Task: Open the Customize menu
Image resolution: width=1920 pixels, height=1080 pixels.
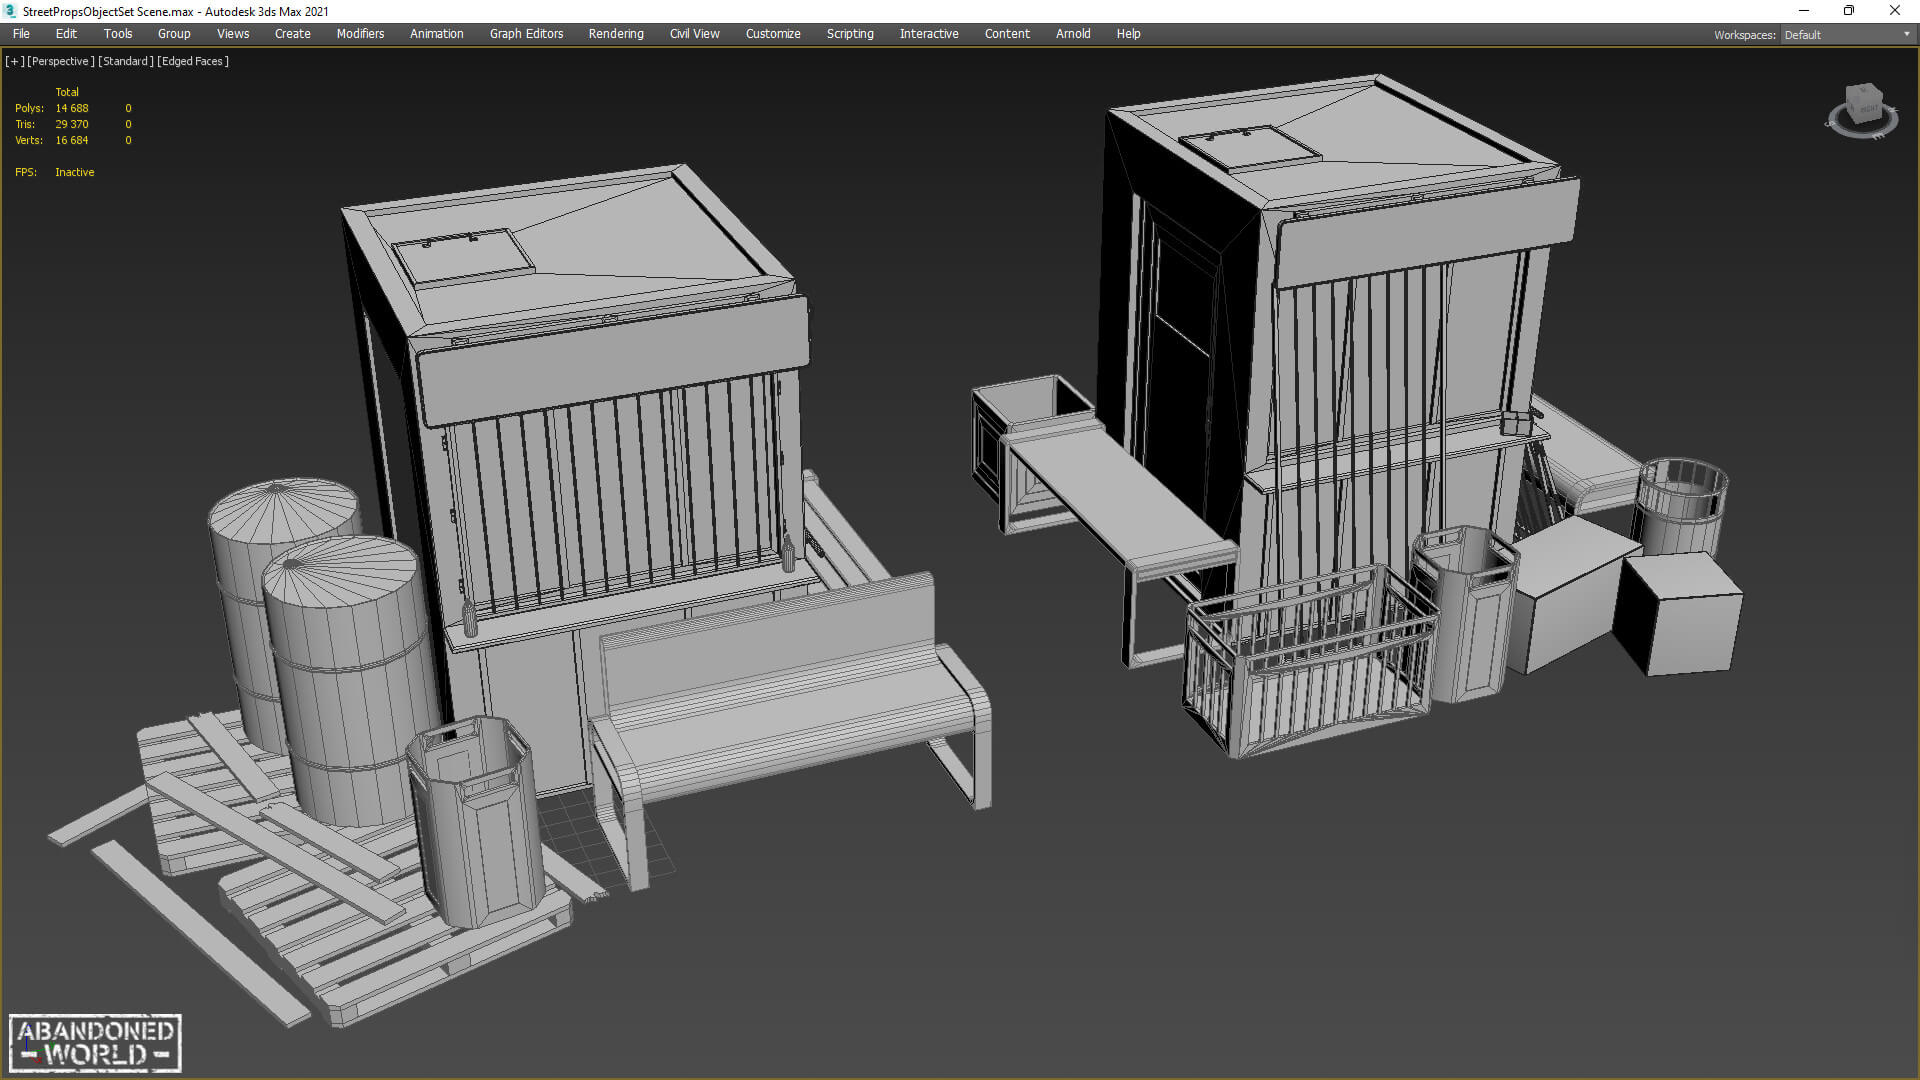Action: coord(773,34)
